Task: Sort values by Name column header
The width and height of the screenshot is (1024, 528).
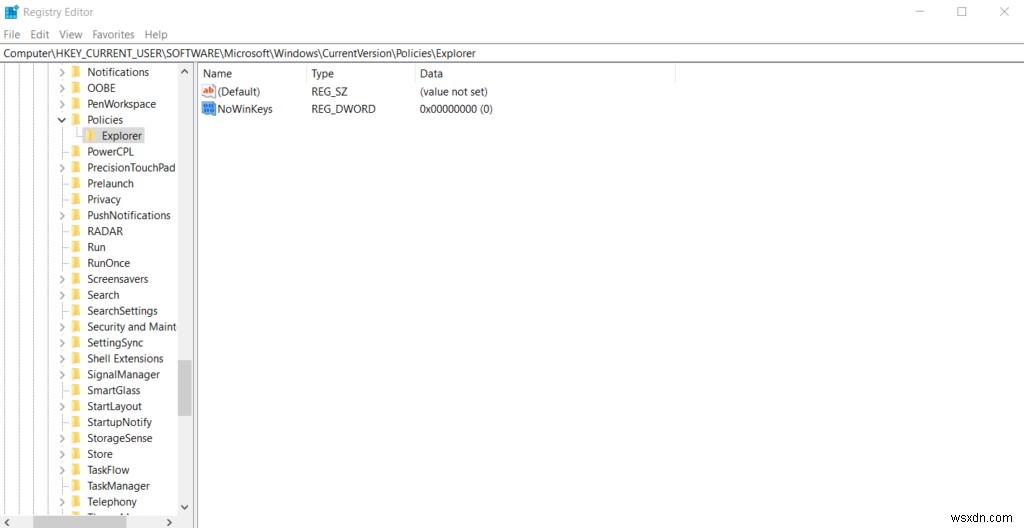Action: [252, 74]
